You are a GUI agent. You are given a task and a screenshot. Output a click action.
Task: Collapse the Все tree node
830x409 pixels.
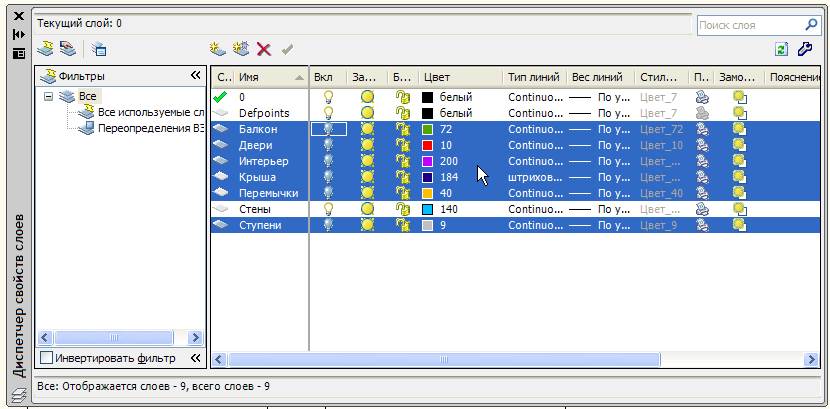49,97
